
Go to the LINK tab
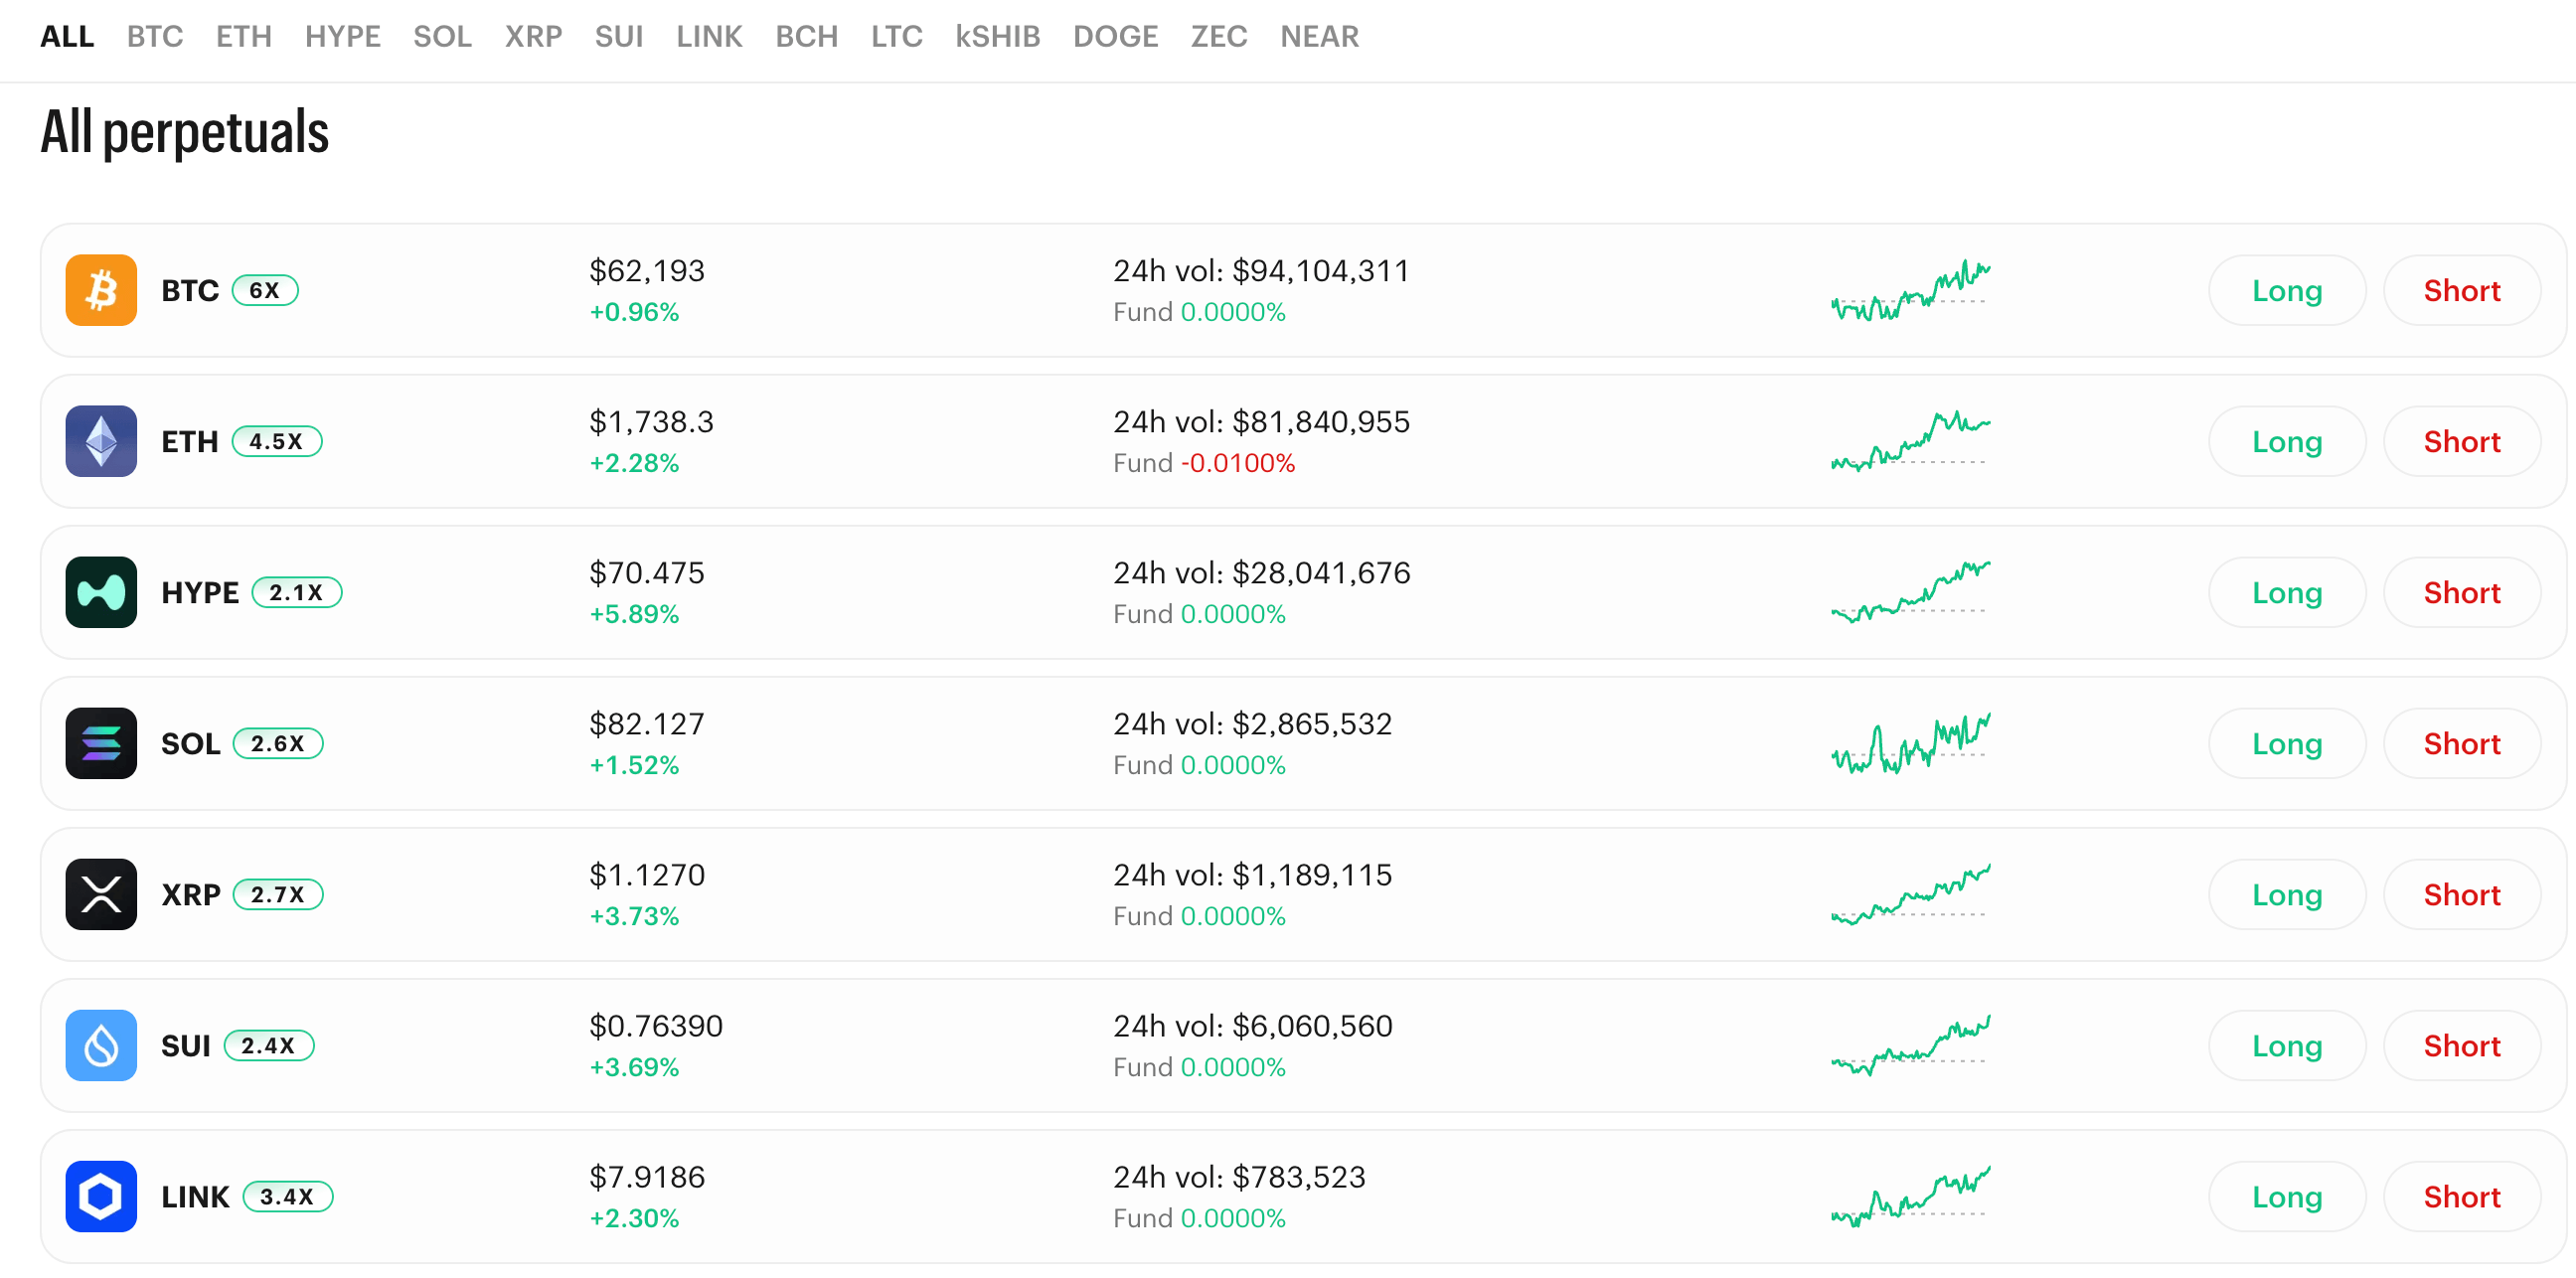coord(709,37)
